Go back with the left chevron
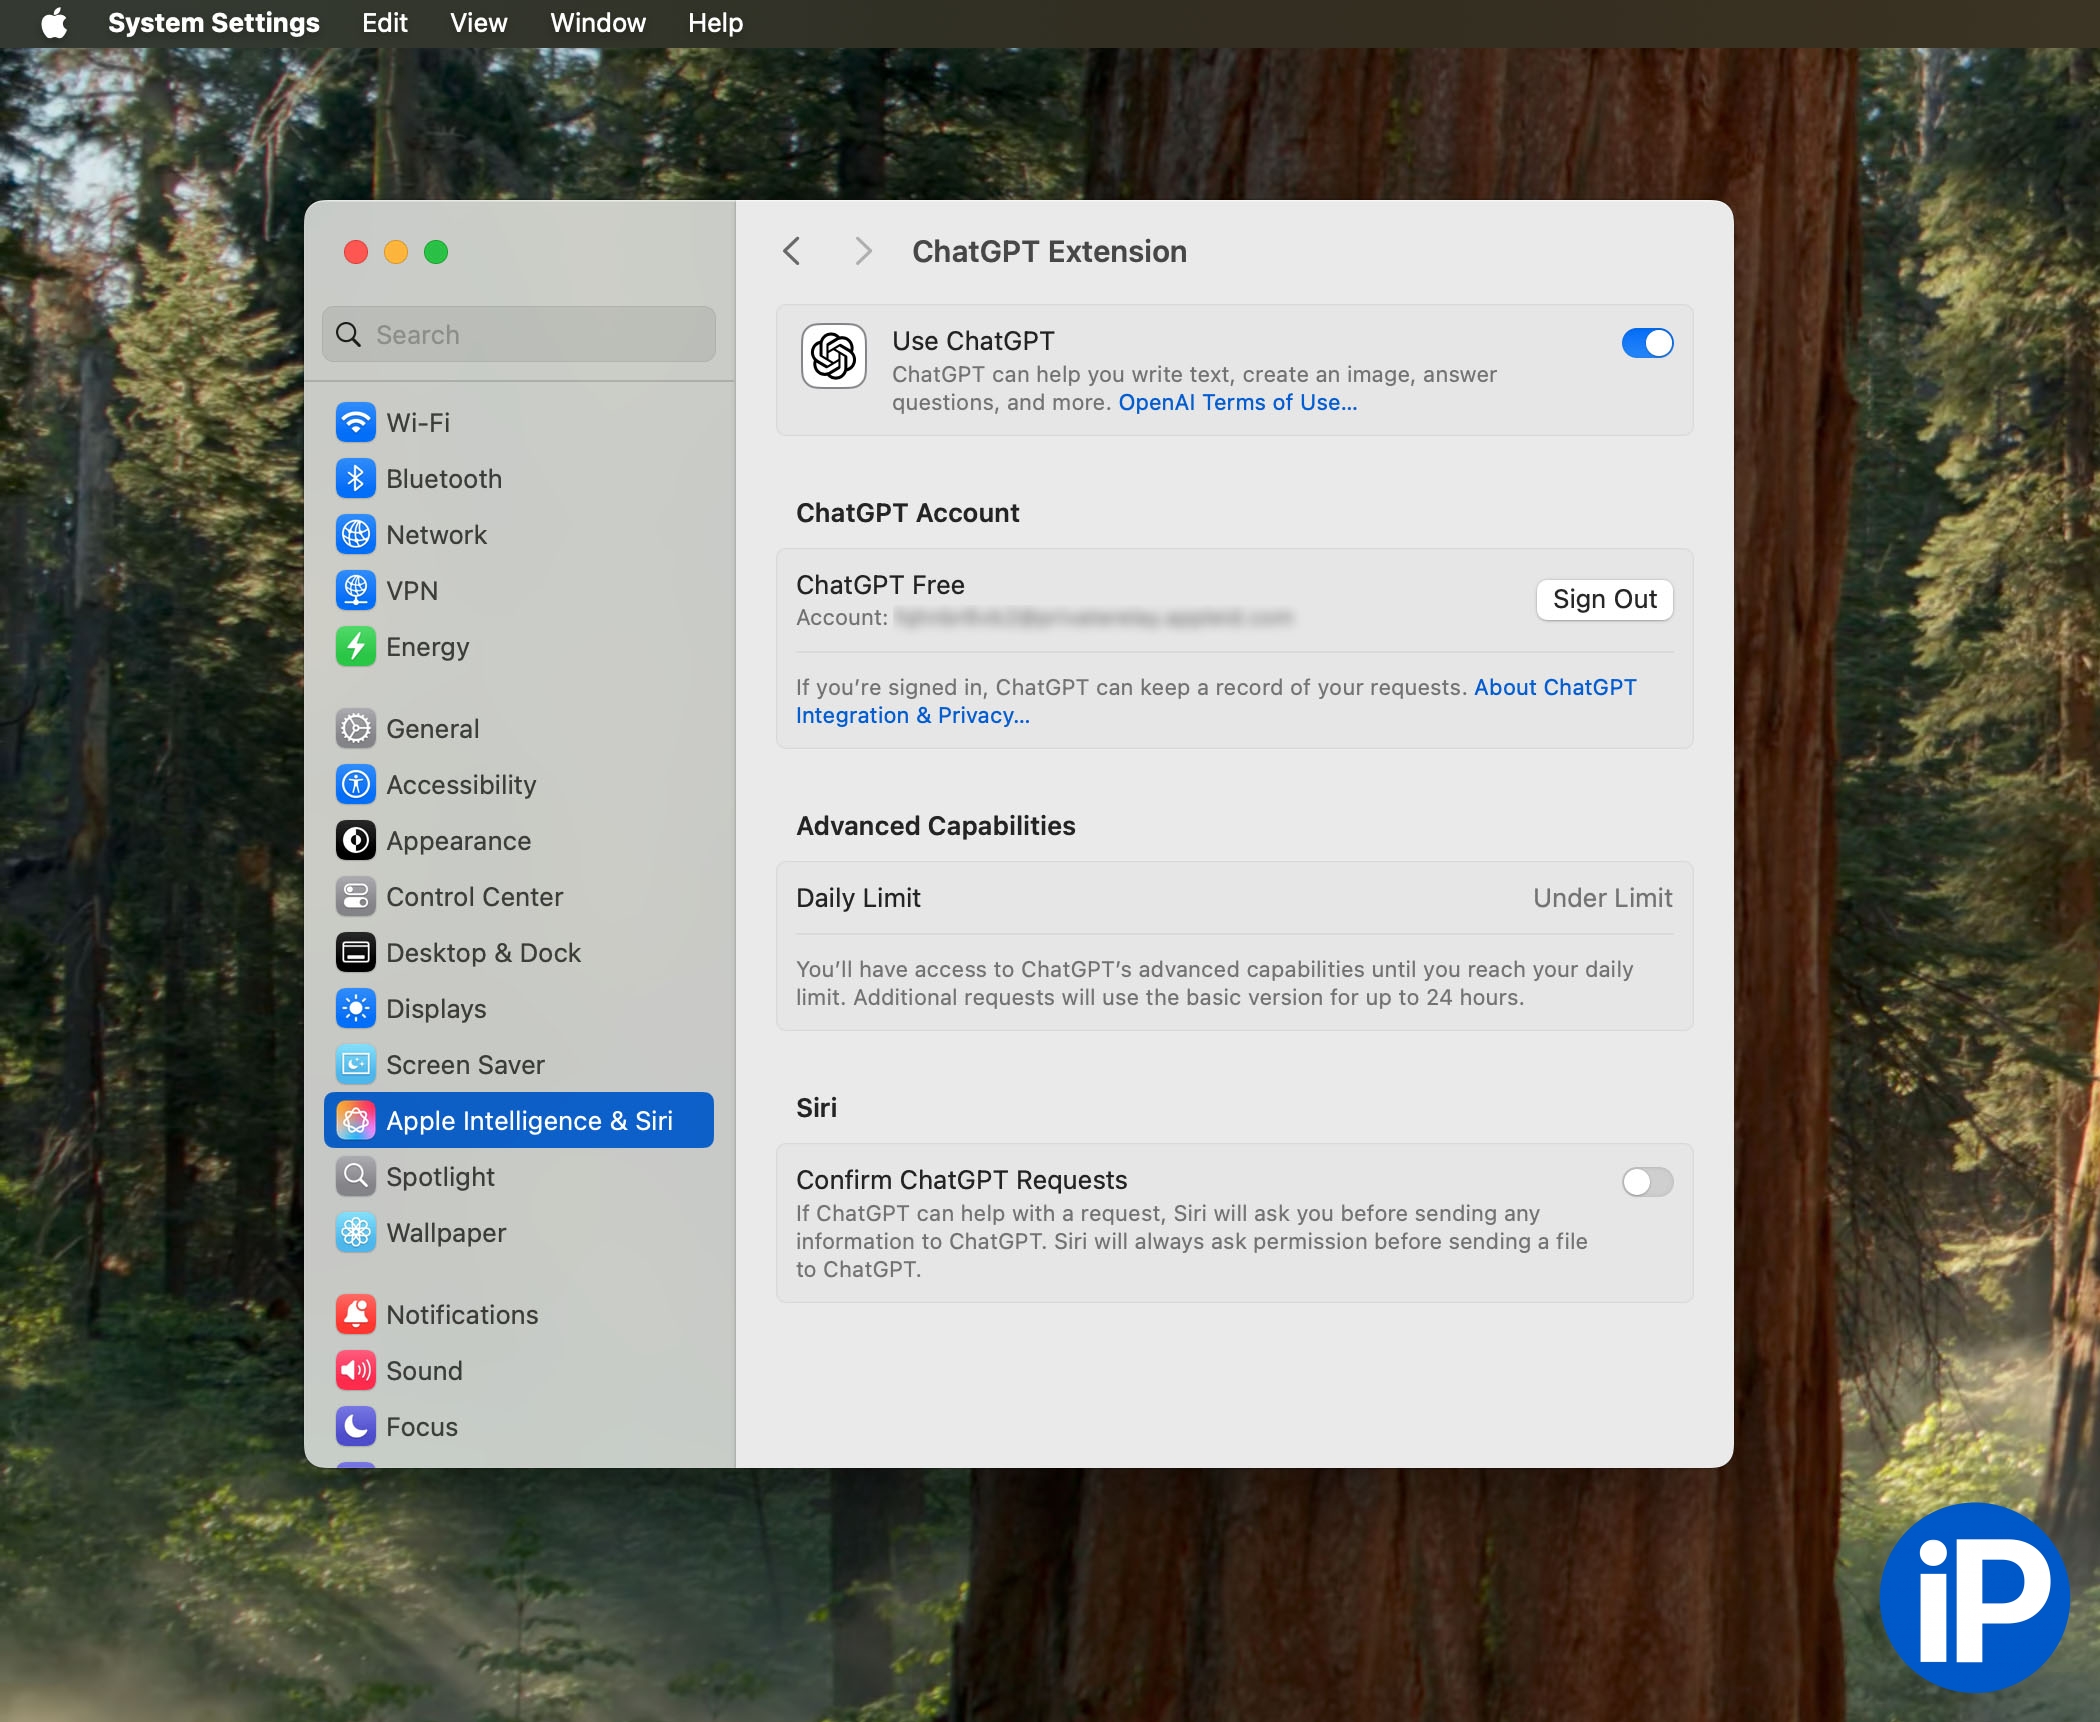The width and height of the screenshot is (2100, 1722). pyautogui.click(x=792, y=251)
